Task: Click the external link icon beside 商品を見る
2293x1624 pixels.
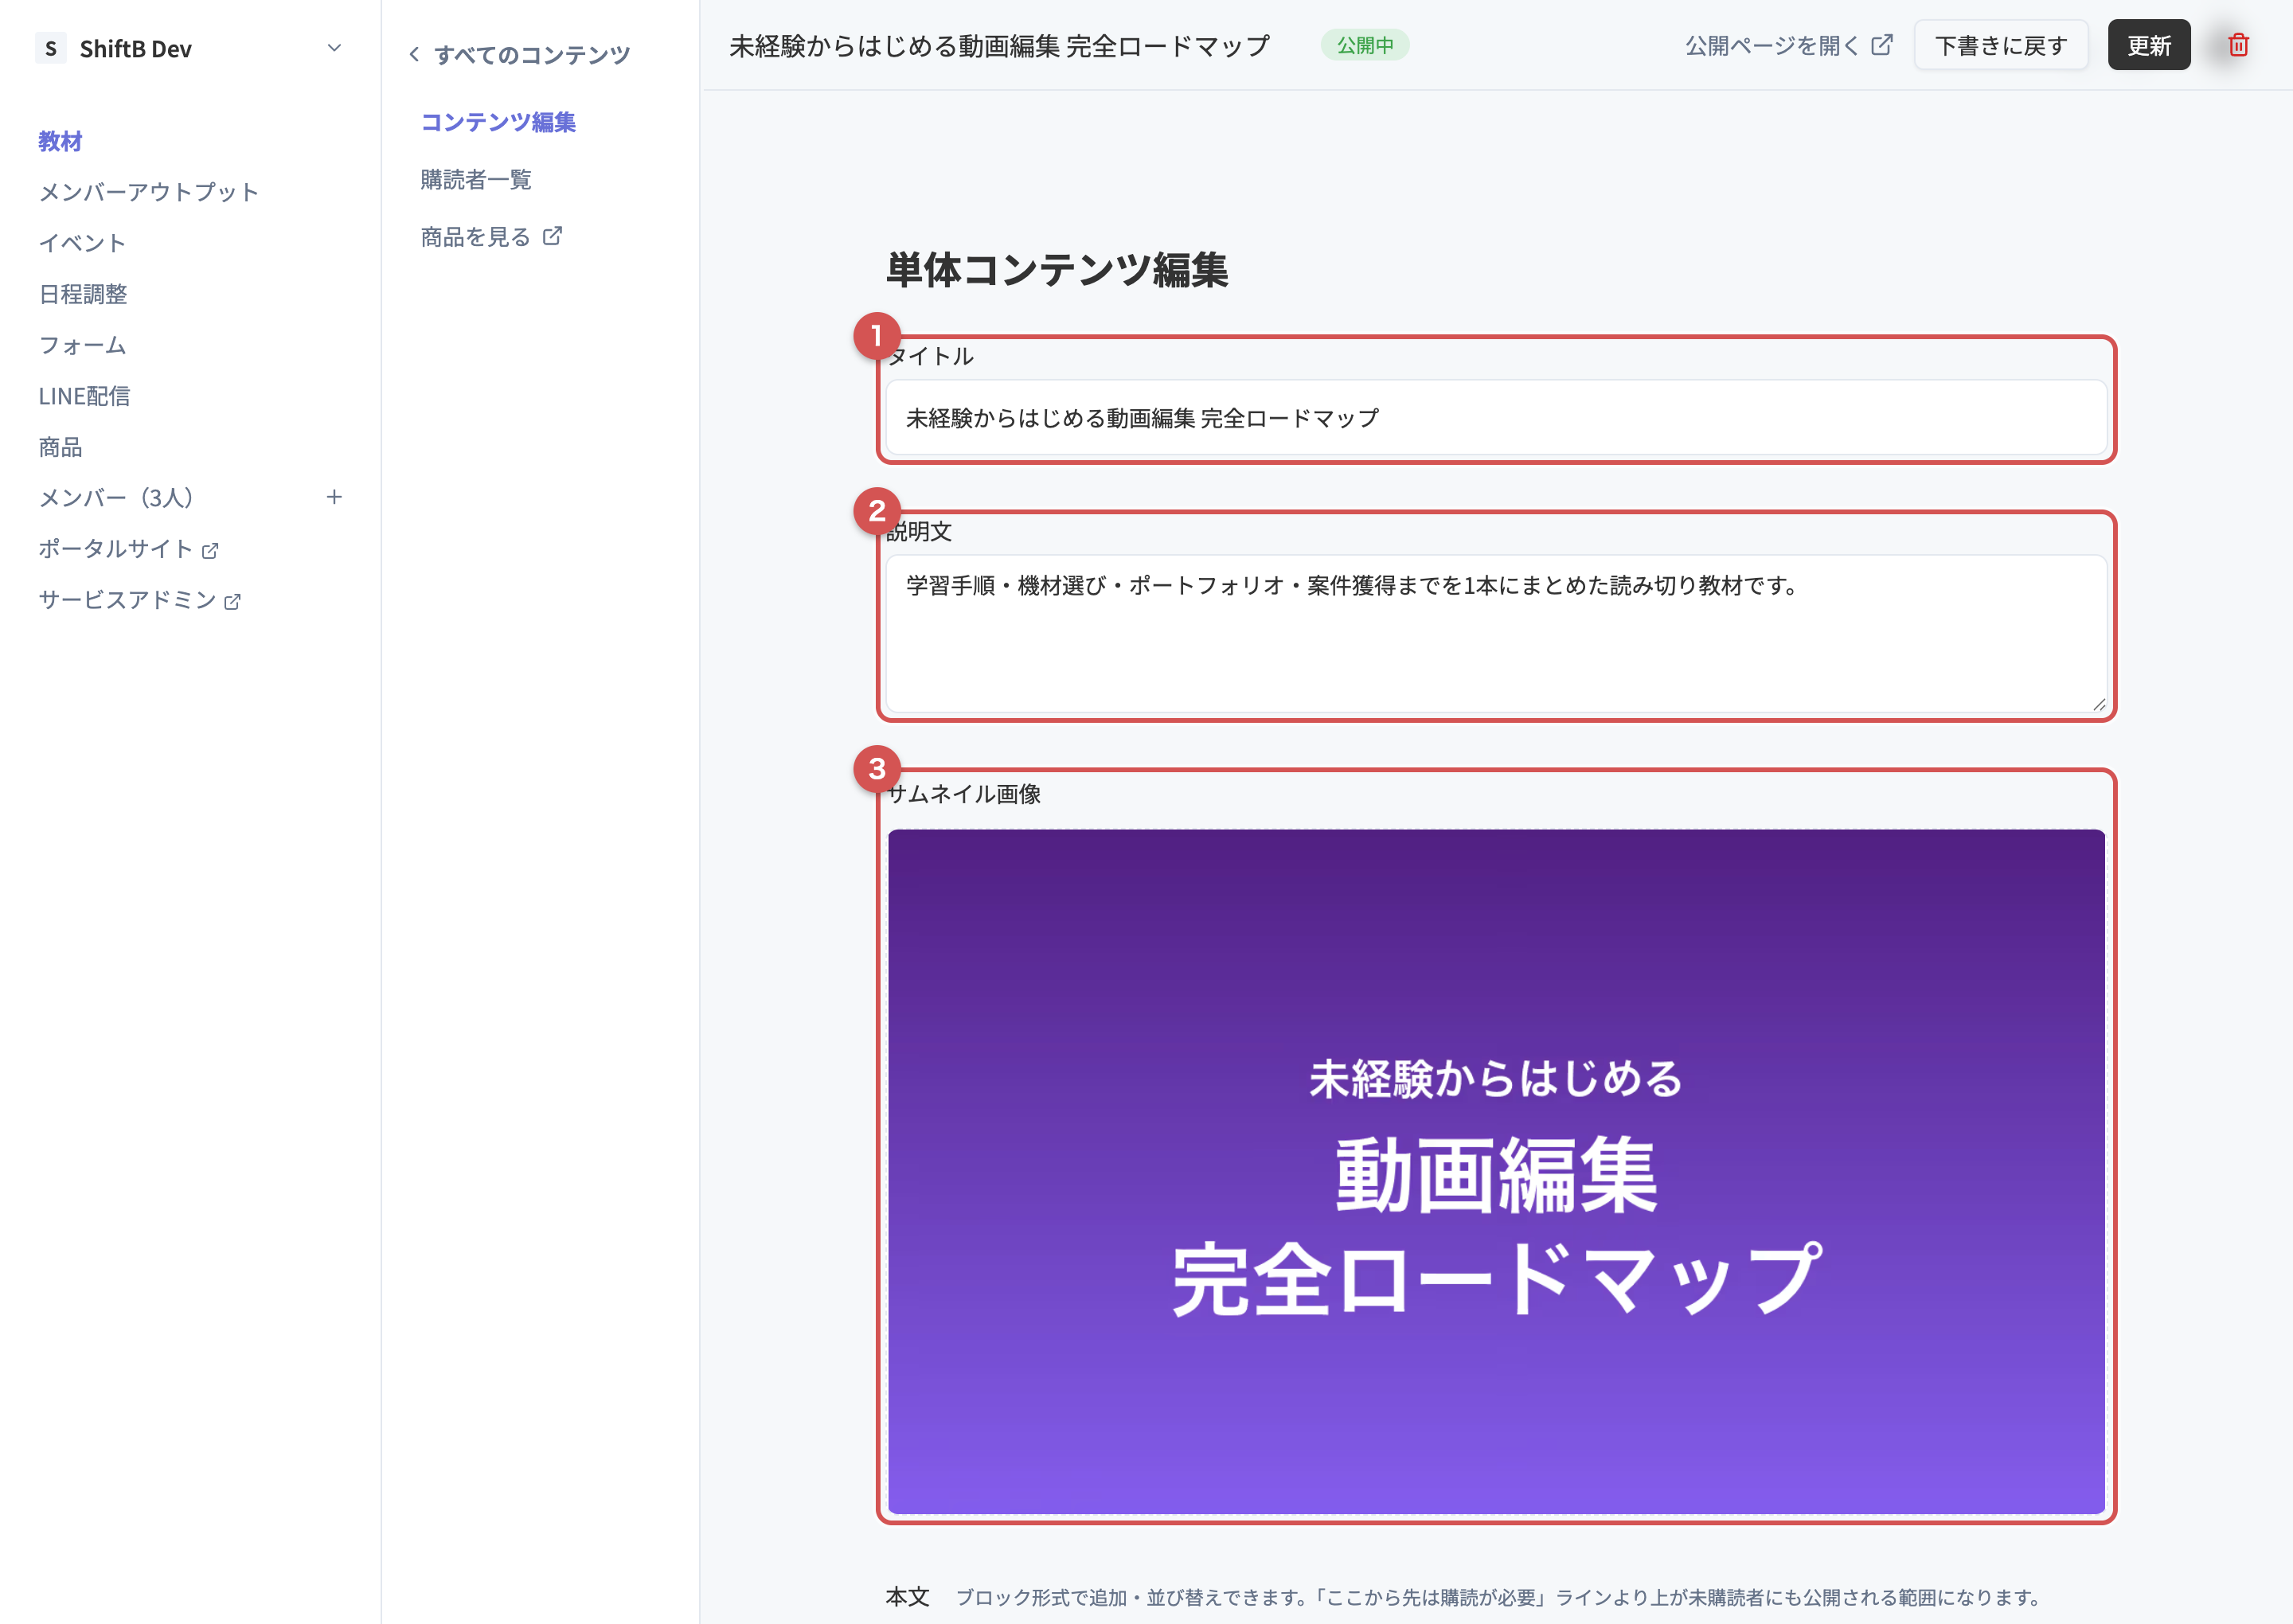Action: tap(552, 236)
